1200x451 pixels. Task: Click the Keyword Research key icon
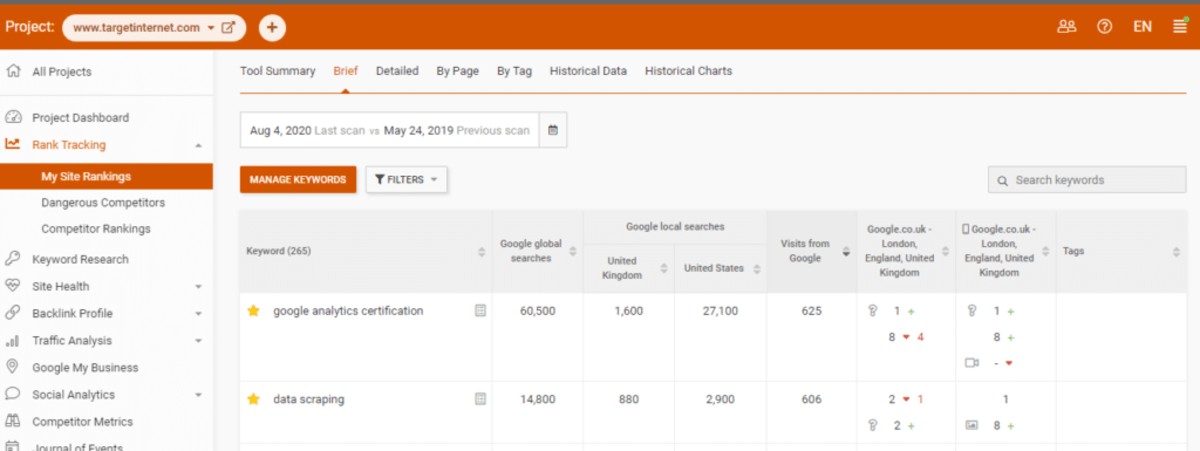coord(12,258)
